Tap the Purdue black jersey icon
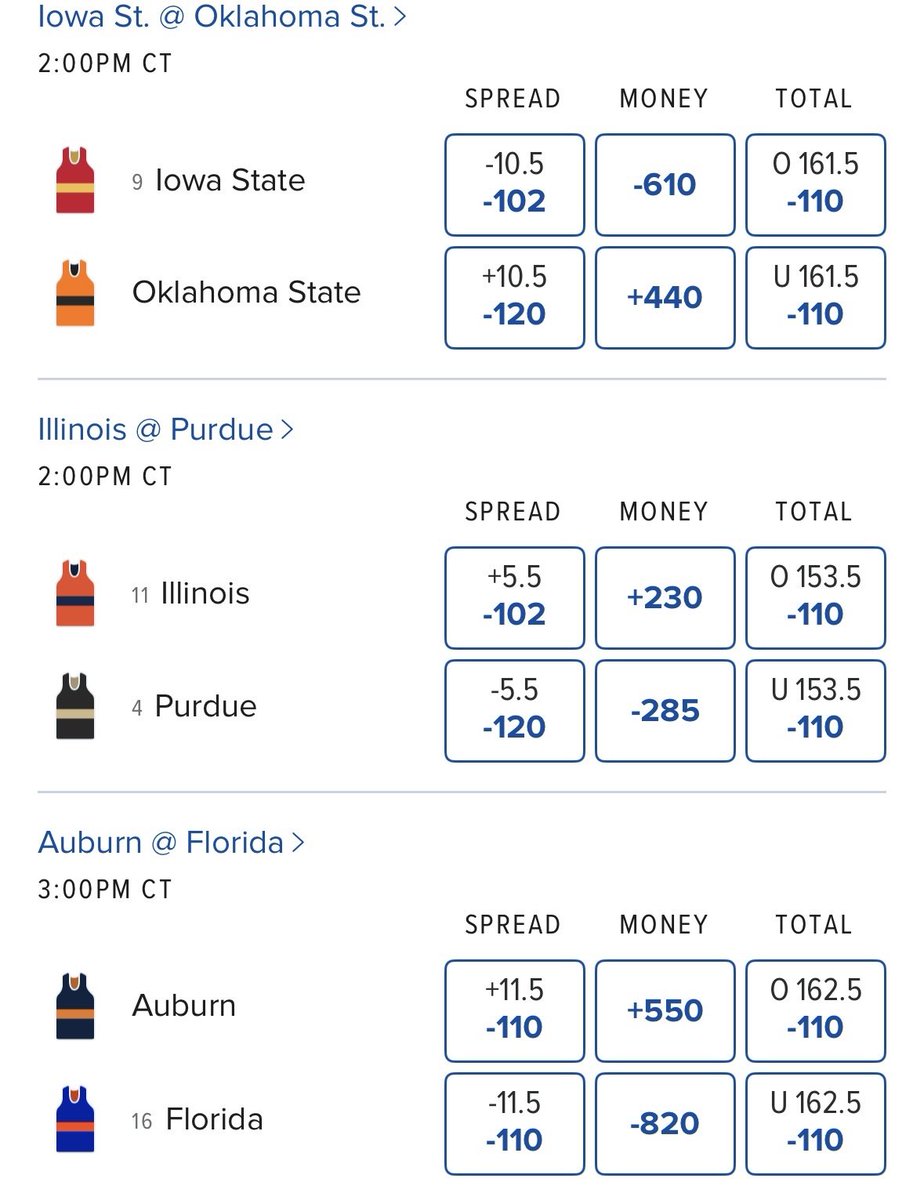The width and height of the screenshot is (924, 1200). (75, 707)
